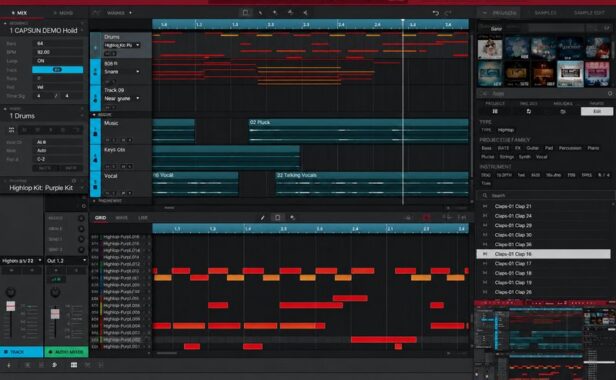Viewport: 616px width, 380px height.
Task: Open the SAMPLES tab
Action: 546,13
